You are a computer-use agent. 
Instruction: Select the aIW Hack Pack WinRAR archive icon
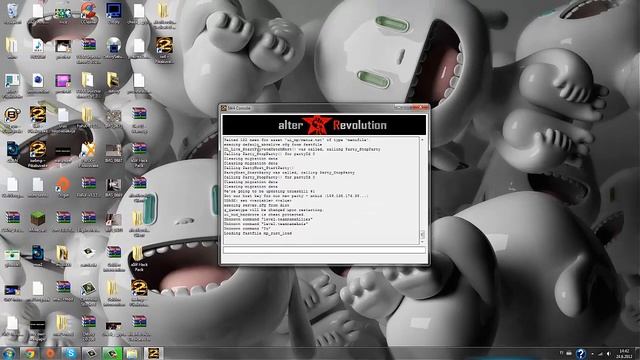tap(139, 149)
